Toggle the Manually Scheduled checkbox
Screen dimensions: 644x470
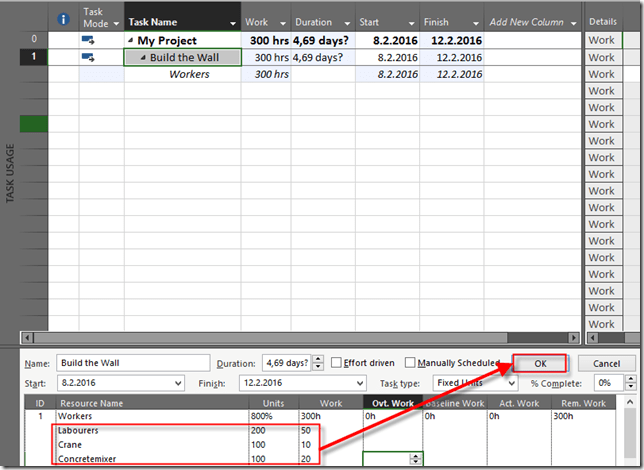(411, 363)
